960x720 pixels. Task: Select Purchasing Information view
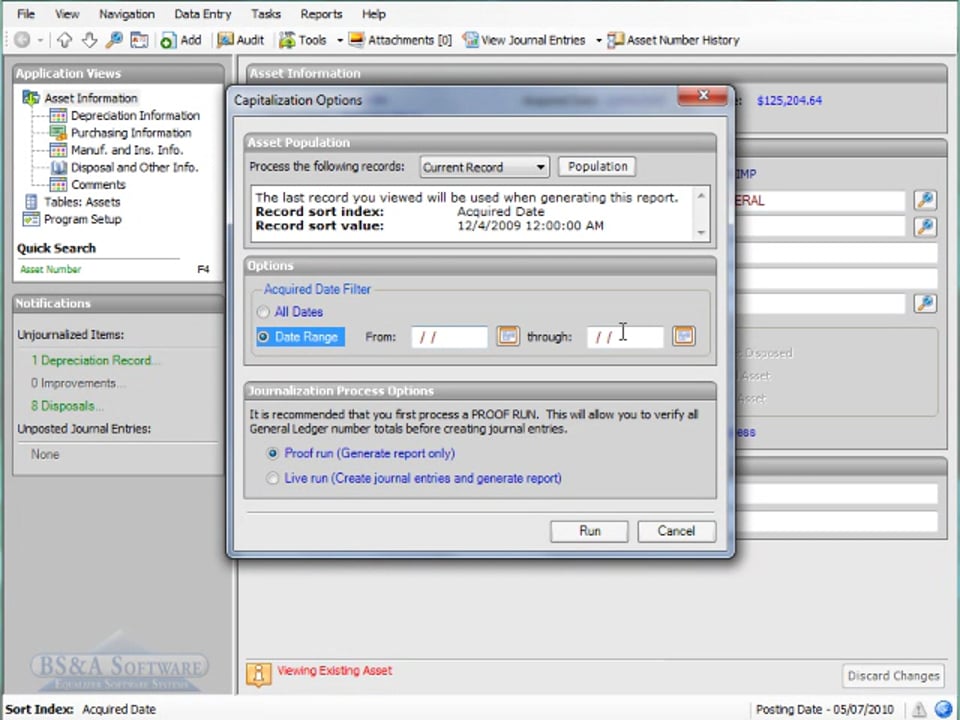pos(131,132)
